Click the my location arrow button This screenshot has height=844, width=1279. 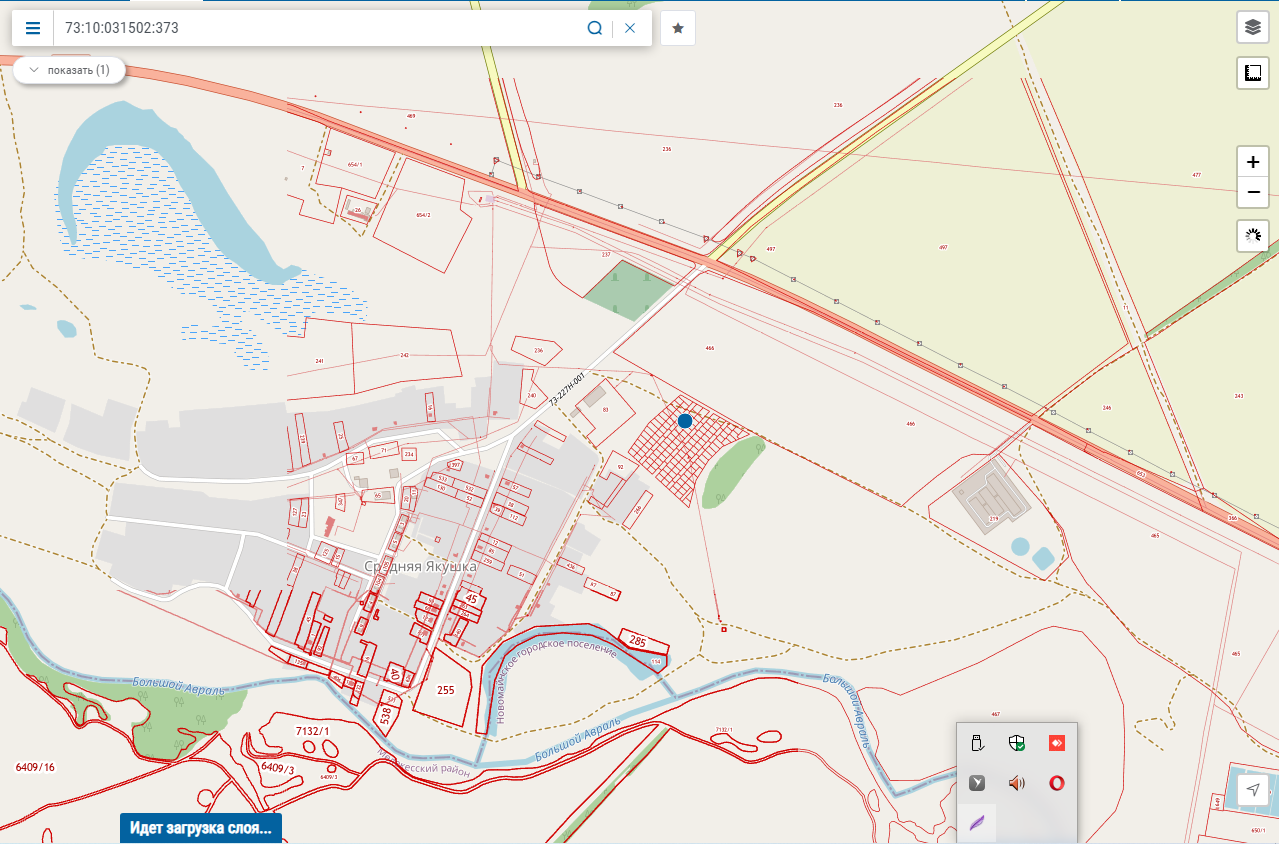tap(1253, 790)
